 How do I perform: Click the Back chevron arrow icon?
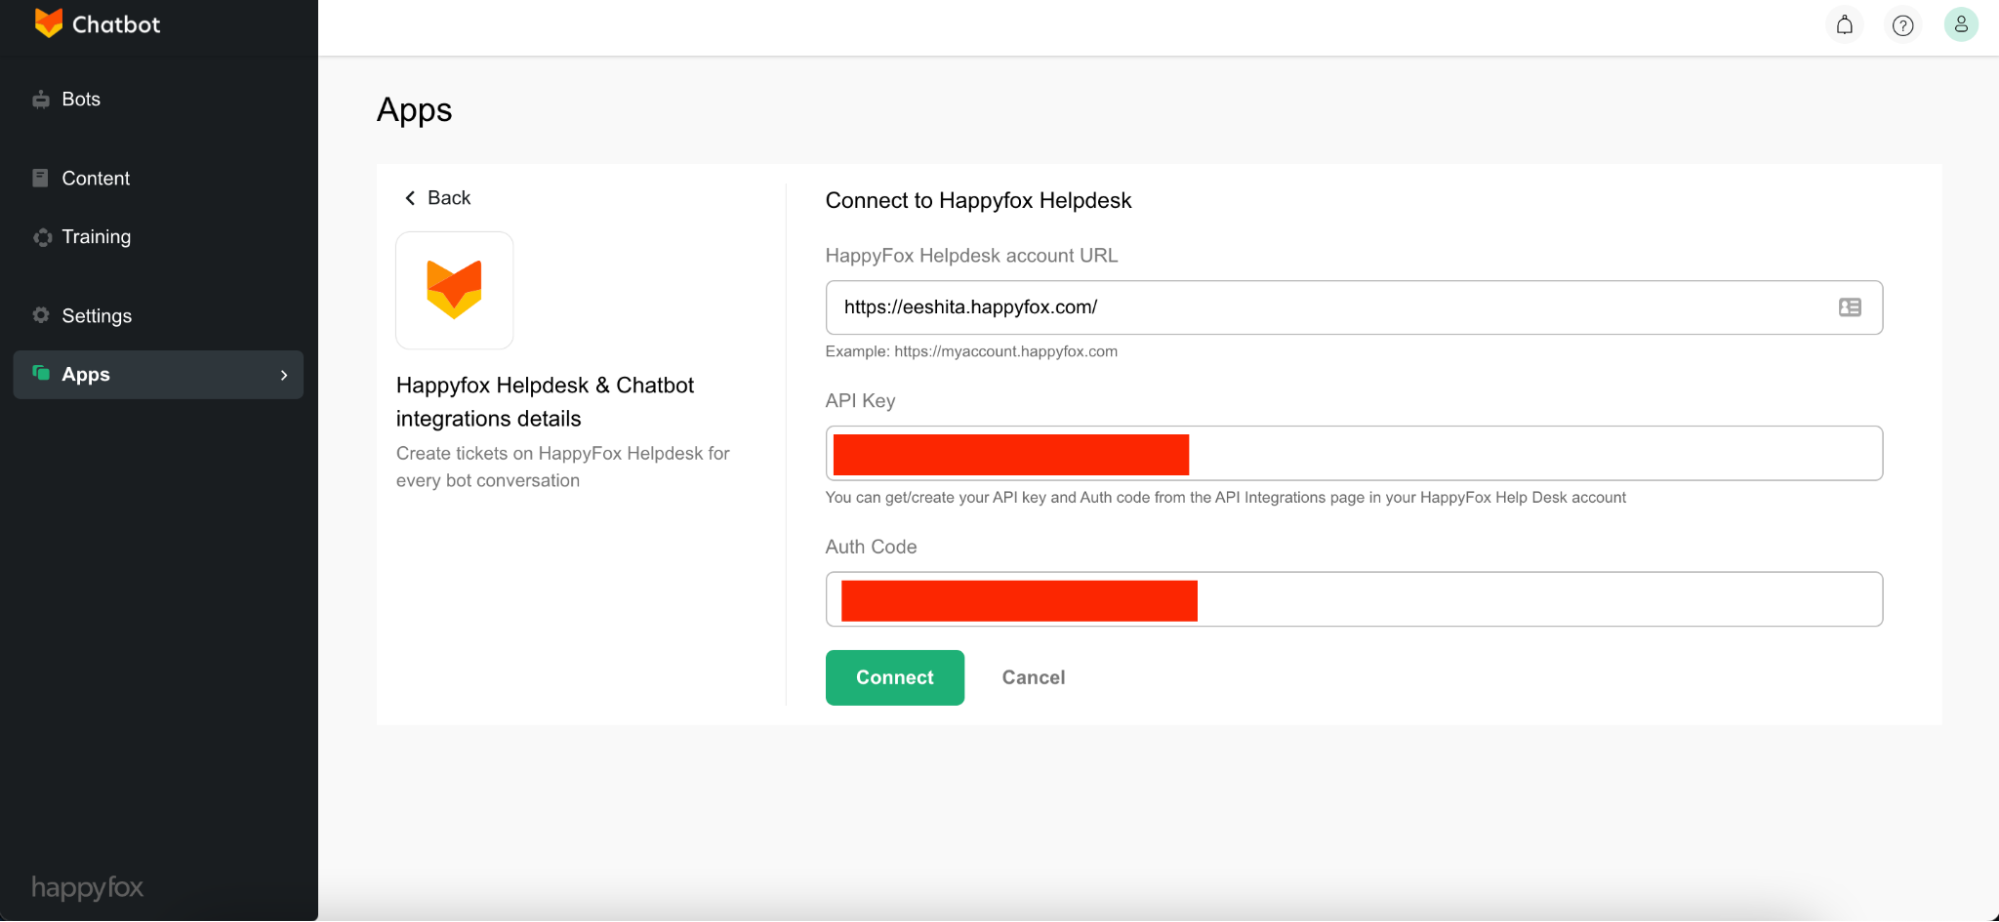point(410,198)
